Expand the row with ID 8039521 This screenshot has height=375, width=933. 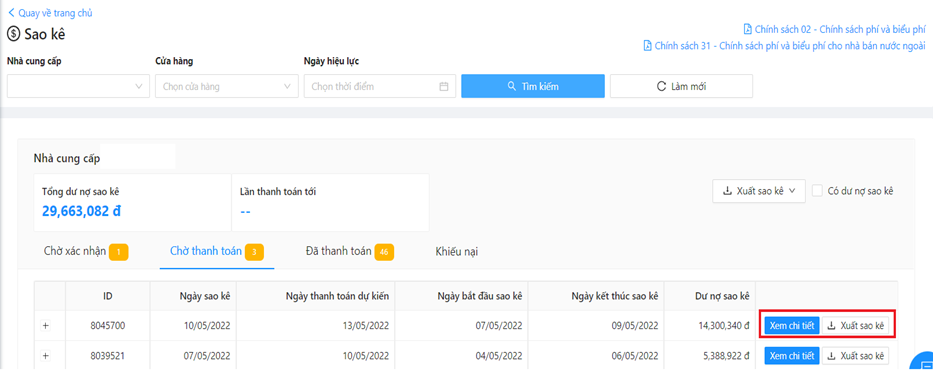(46, 356)
